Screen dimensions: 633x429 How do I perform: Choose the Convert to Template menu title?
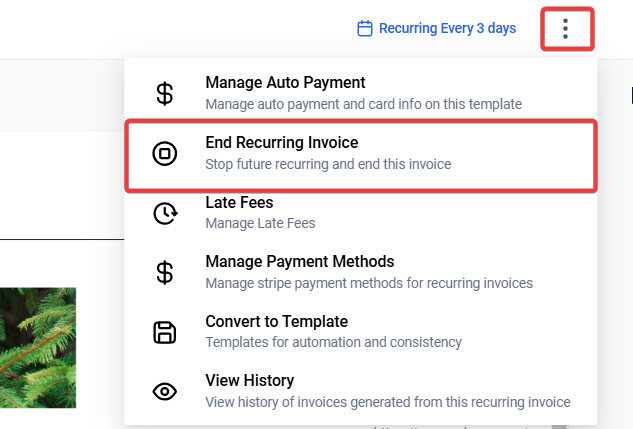tap(276, 322)
